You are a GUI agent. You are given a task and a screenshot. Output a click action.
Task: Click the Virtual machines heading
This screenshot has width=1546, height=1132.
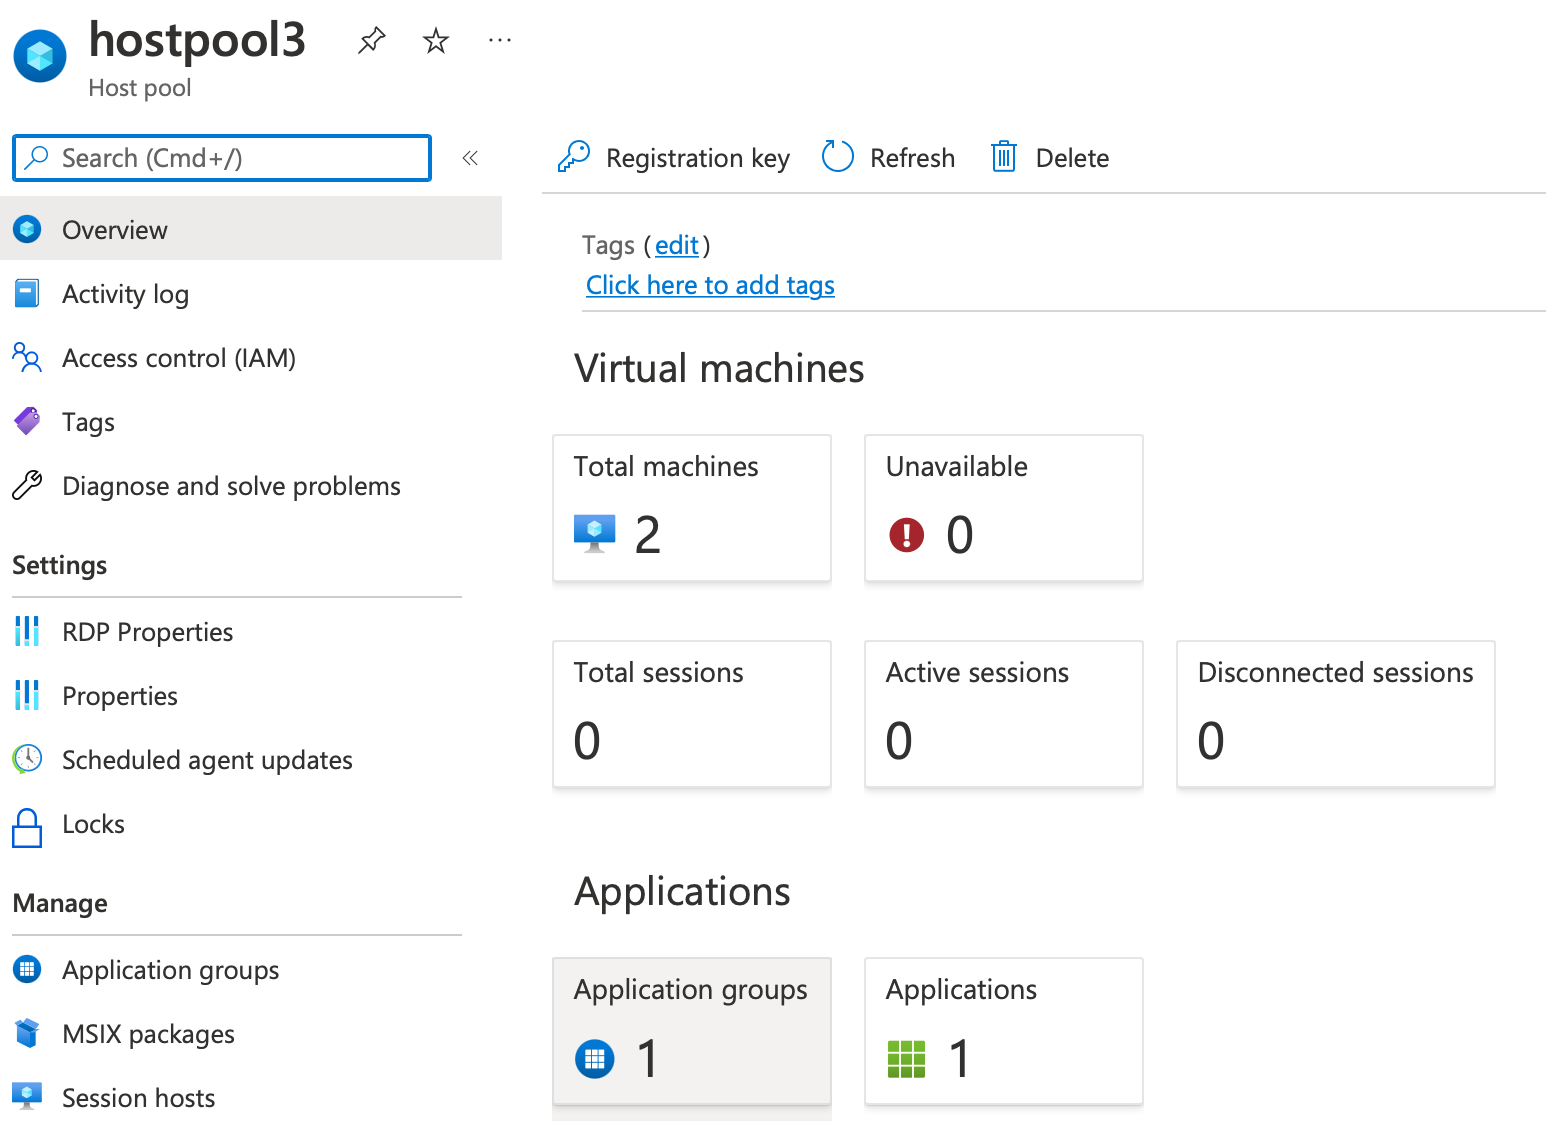pos(719,369)
